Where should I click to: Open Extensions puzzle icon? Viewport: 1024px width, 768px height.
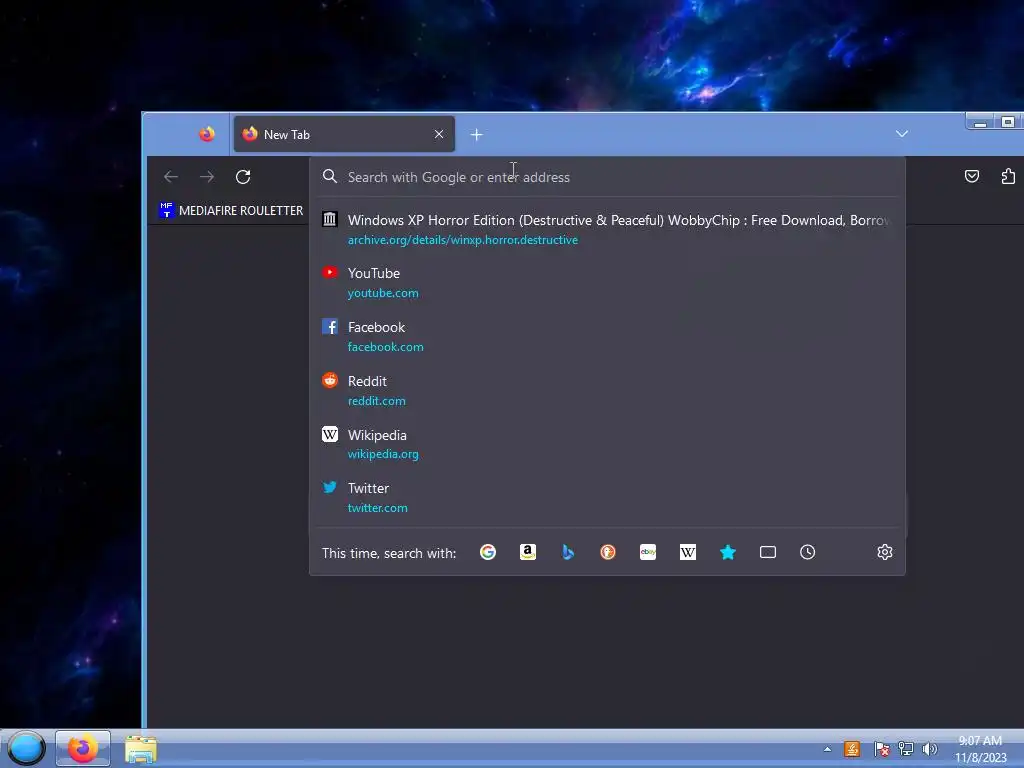click(1008, 176)
